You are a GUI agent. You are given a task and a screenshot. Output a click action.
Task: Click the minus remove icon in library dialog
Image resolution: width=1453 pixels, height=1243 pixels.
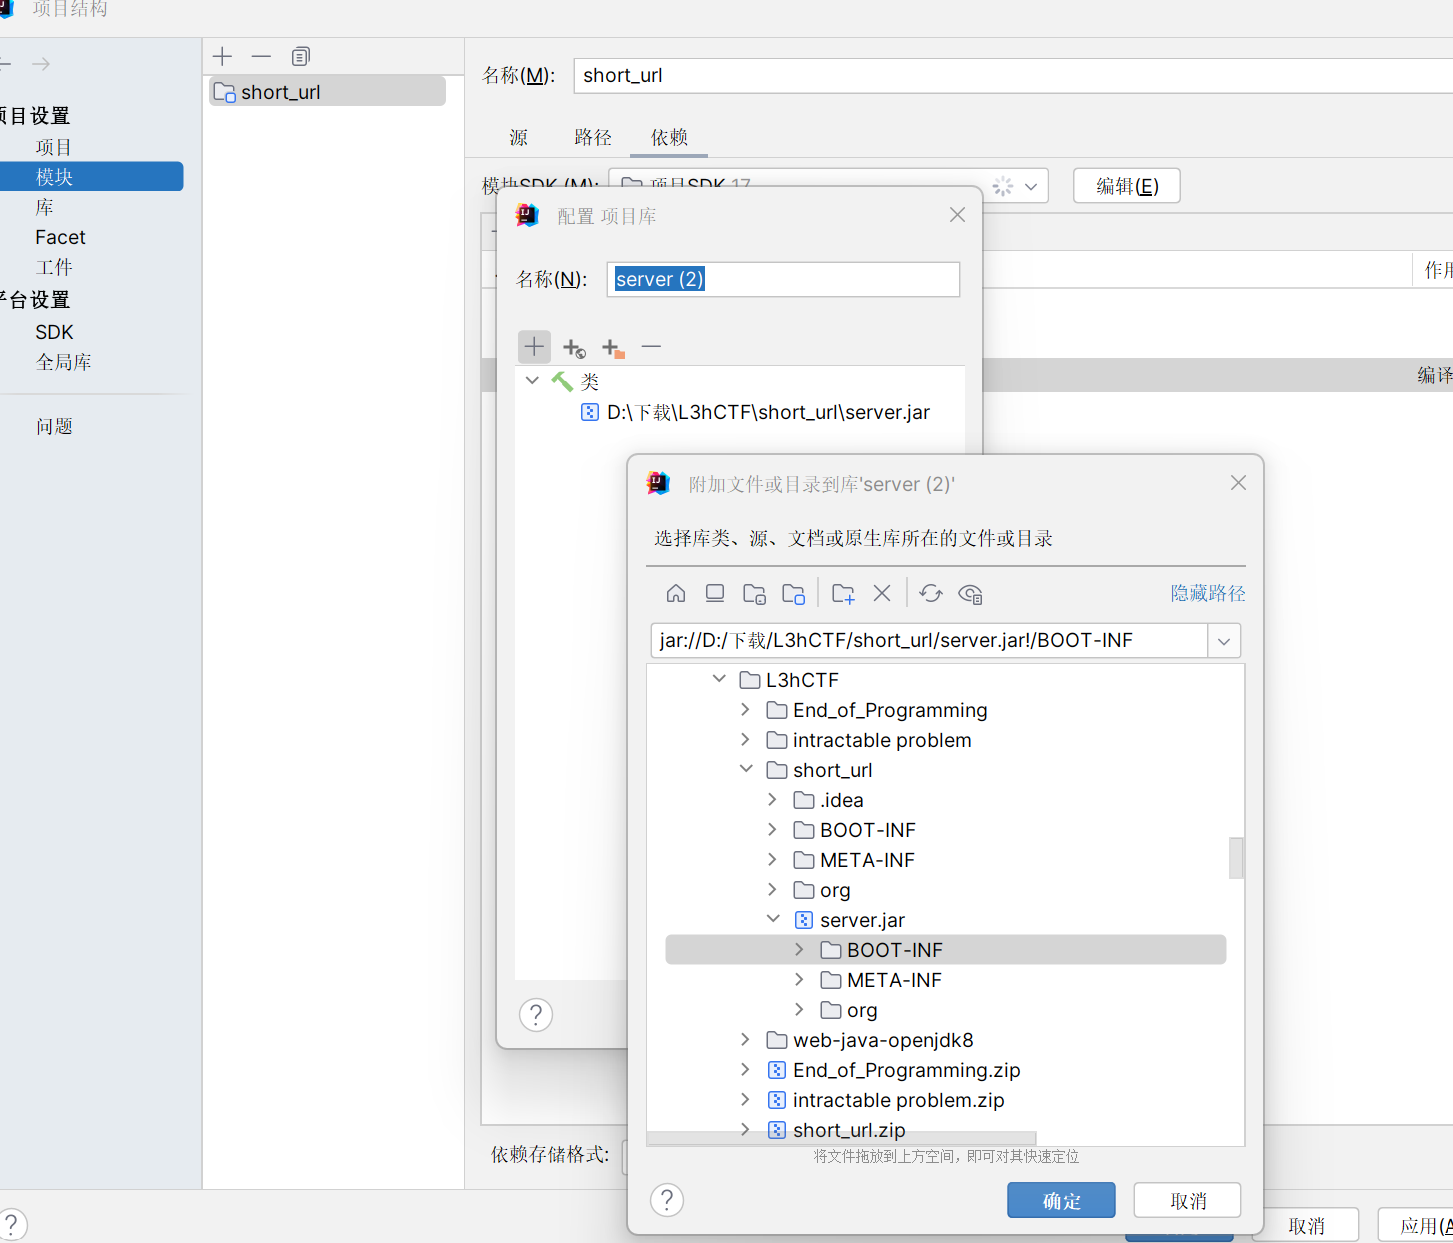coord(652,347)
